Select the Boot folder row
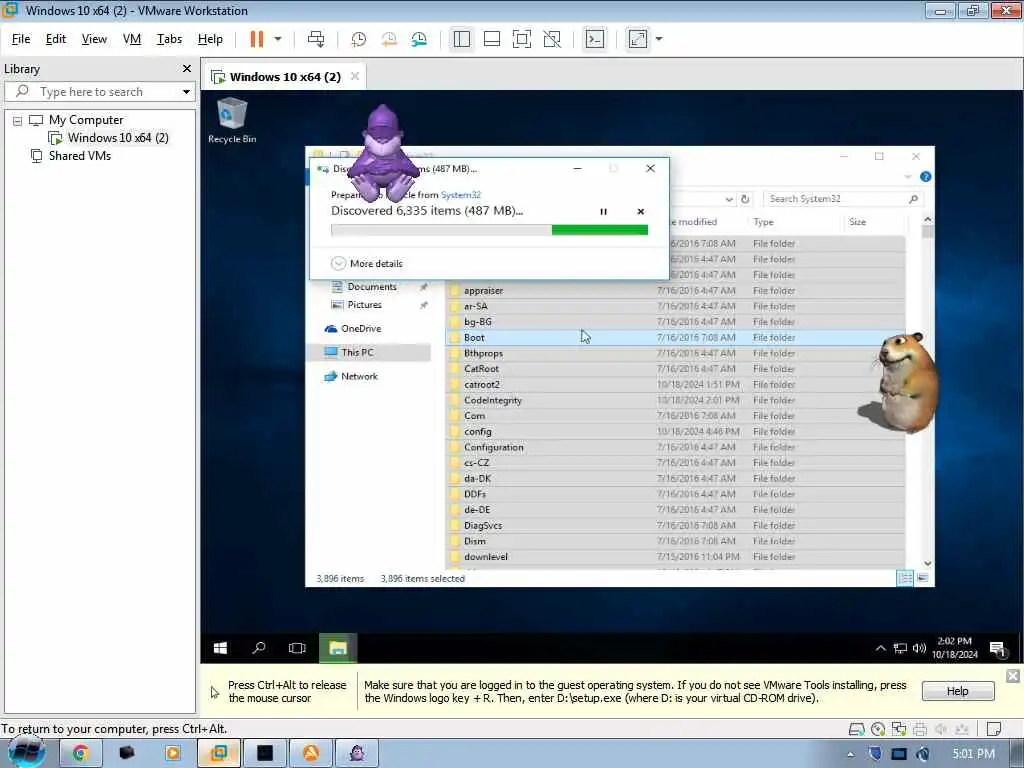This screenshot has height=768, width=1024. coord(676,338)
